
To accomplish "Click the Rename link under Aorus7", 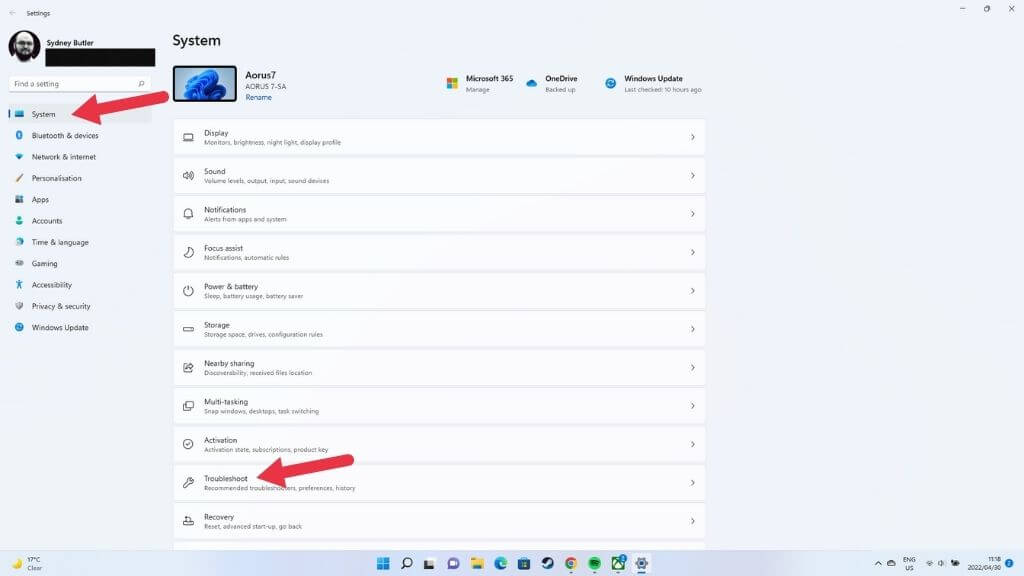I will tap(258, 97).
